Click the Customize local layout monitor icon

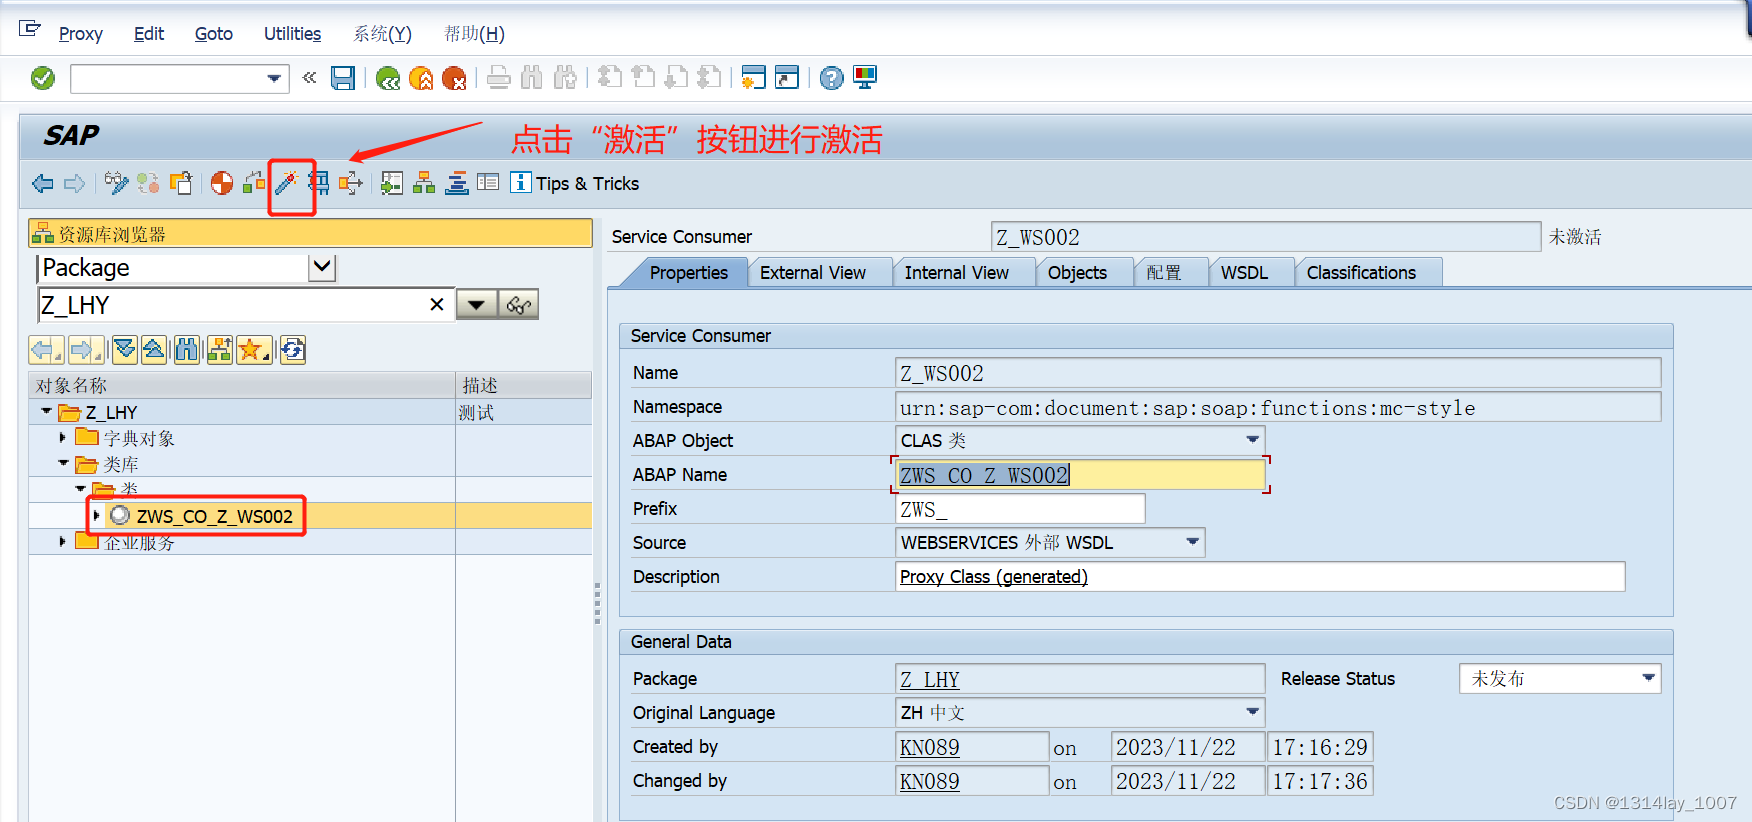pos(865,78)
